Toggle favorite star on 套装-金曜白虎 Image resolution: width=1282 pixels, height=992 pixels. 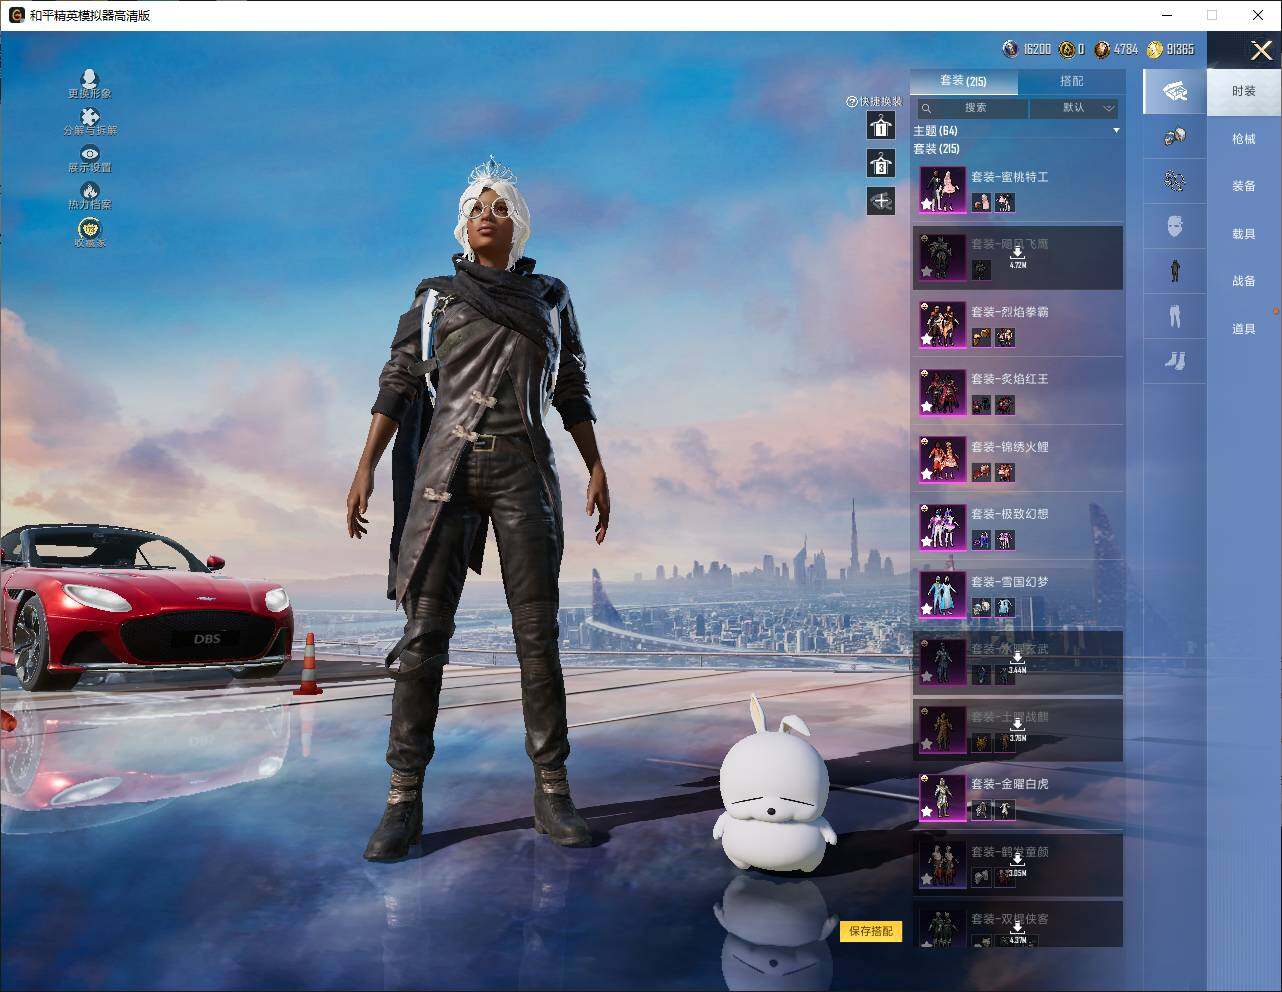pyautogui.click(x=927, y=811)
